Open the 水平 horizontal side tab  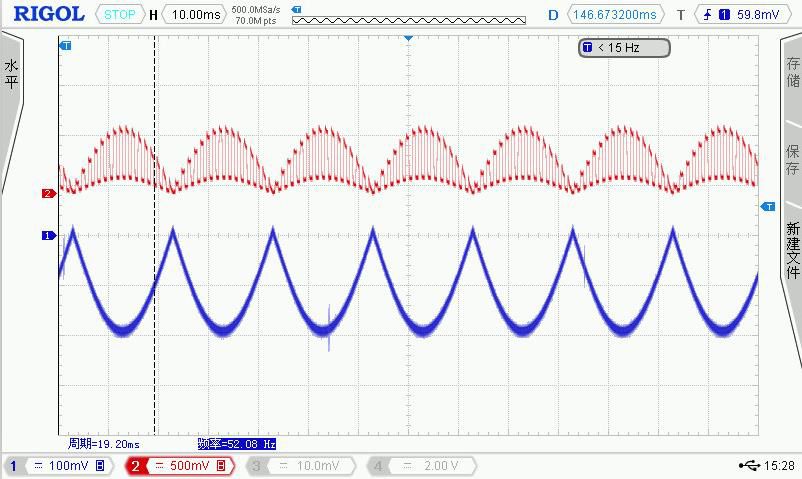(11, 74)
